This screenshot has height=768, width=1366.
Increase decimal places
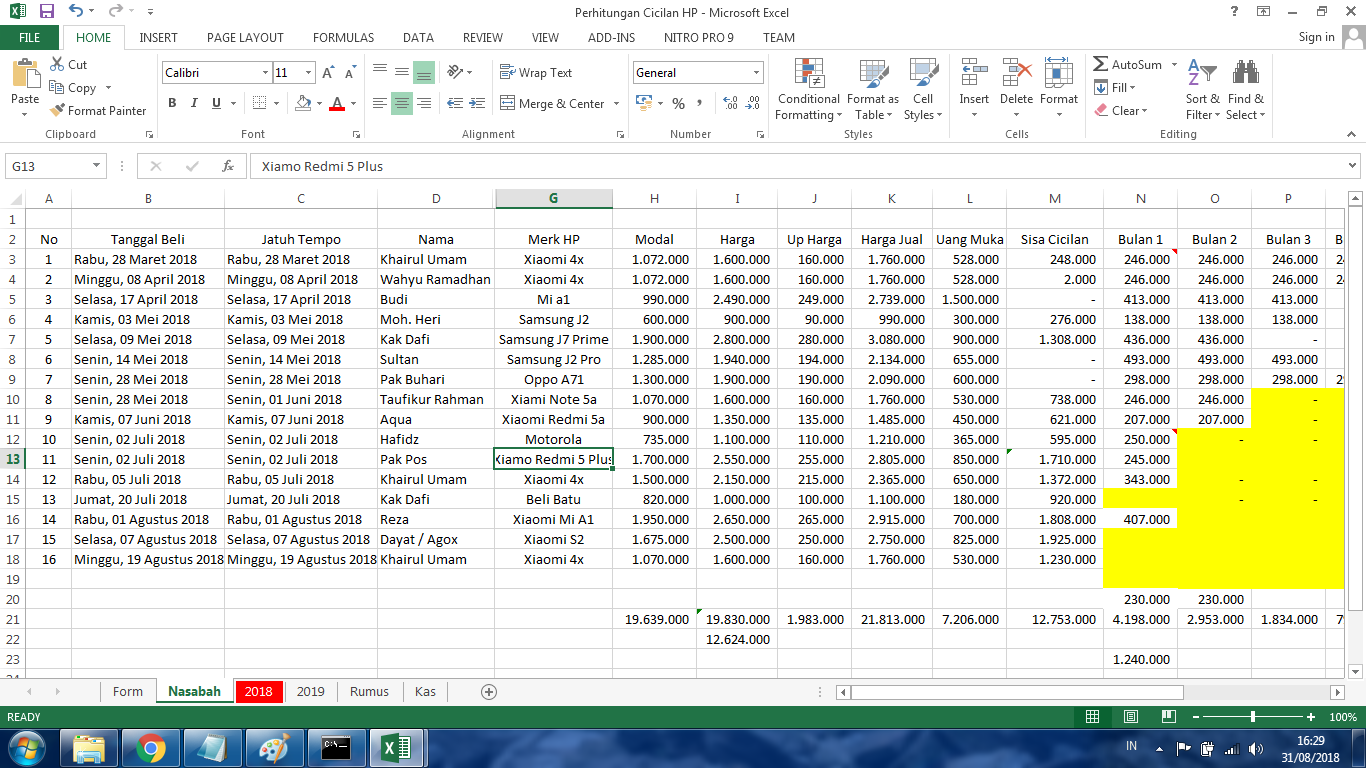[730, 103]
